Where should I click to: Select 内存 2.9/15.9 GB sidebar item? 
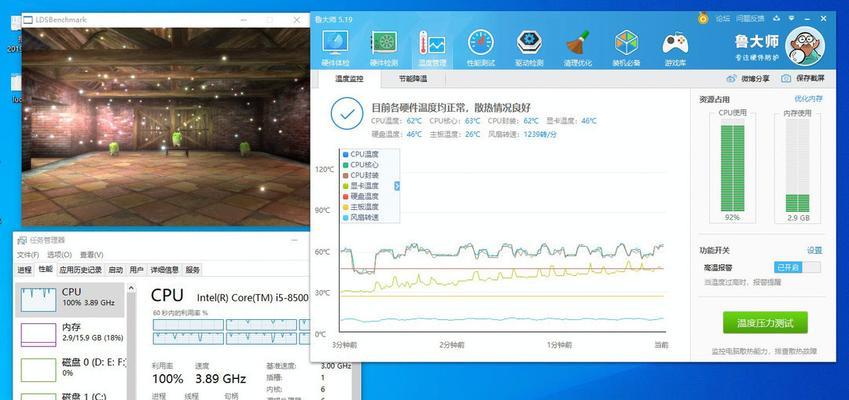point(69,335)
